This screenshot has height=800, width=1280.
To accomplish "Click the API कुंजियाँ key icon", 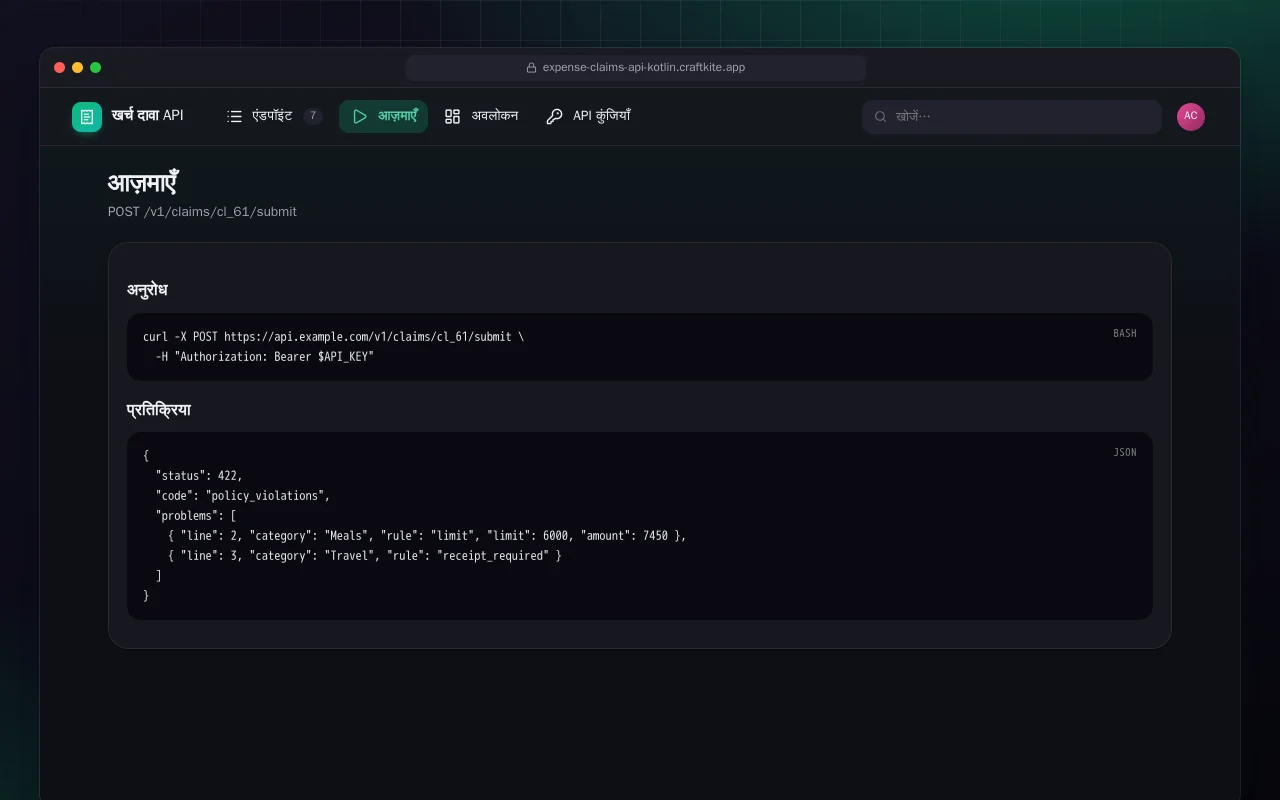I will pyautogui.click(x=554, y=116).
